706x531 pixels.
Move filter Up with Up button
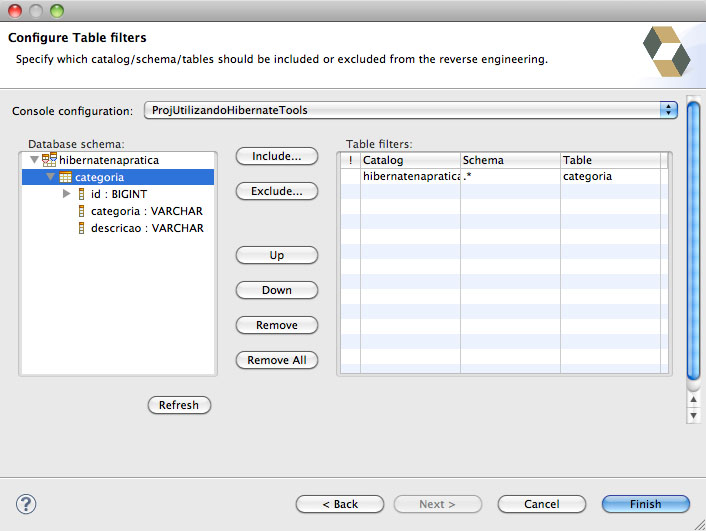(x=277, y=255)
